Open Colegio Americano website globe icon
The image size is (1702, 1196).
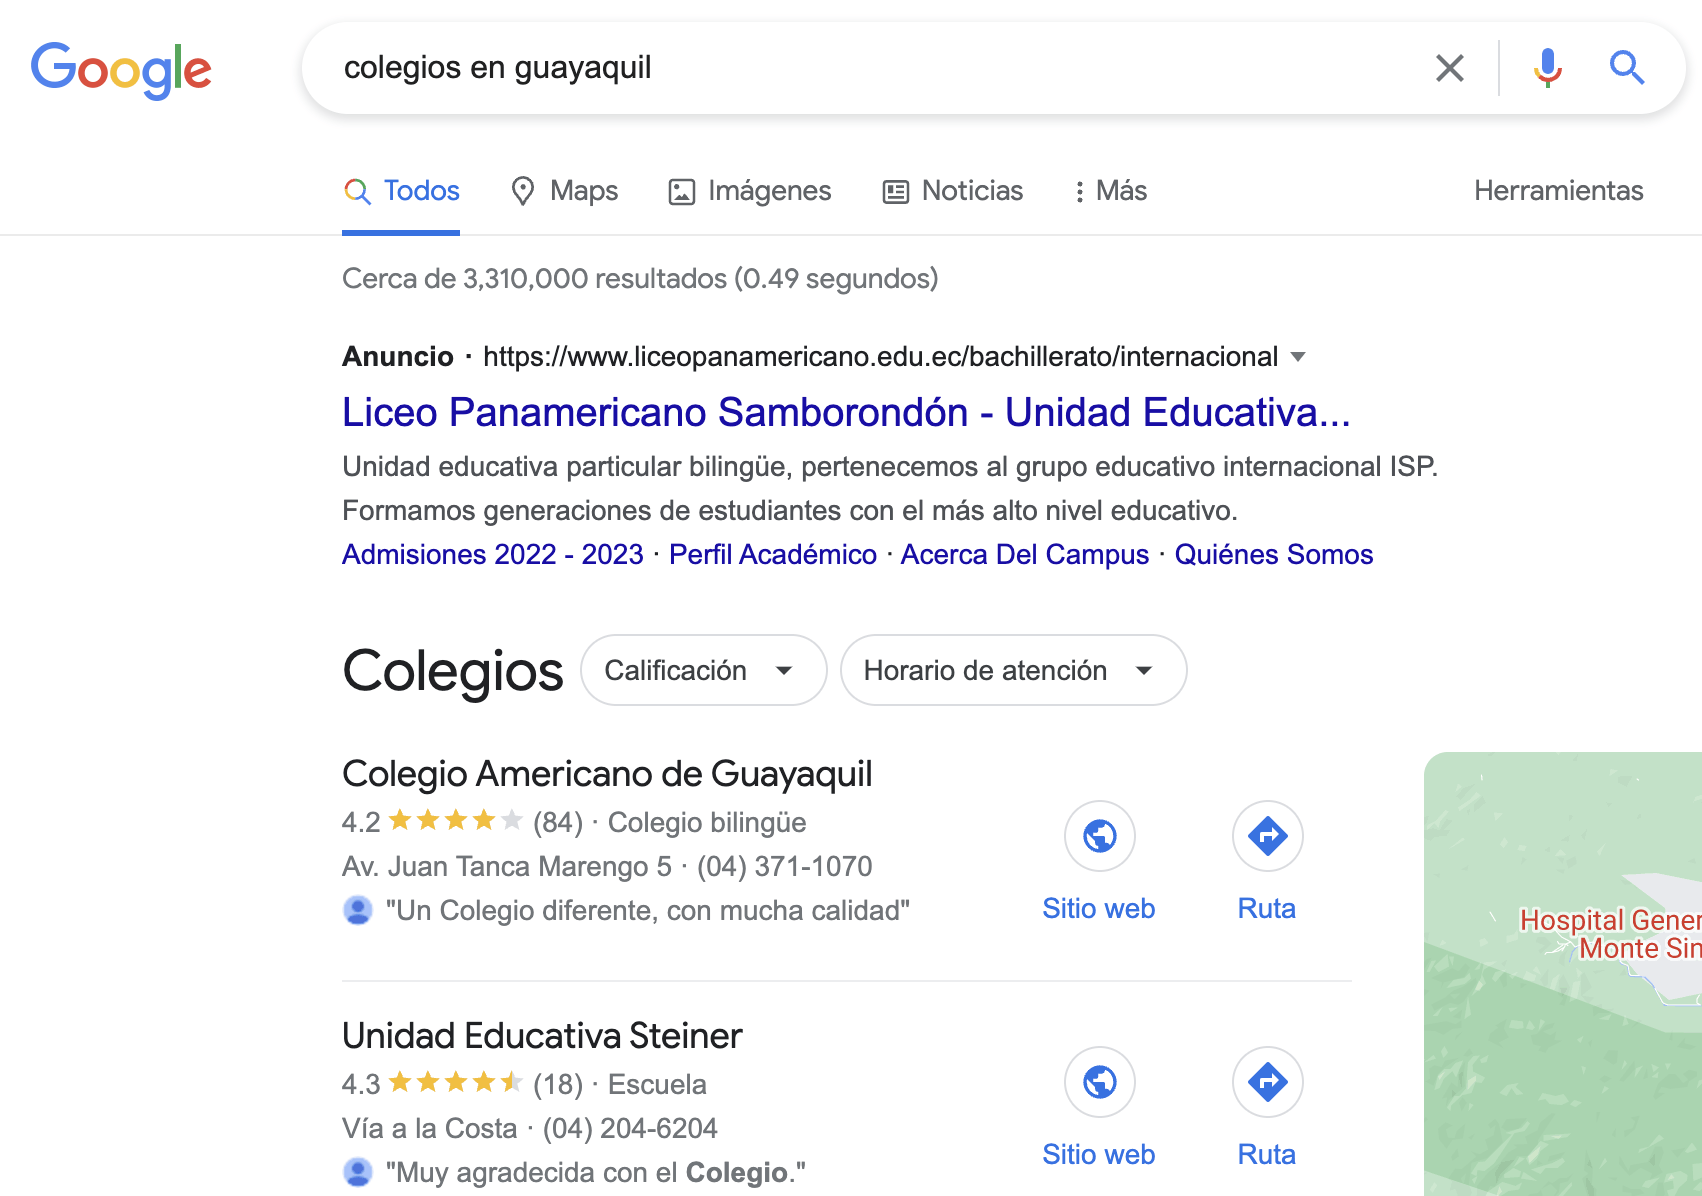click(x=1099, y=836)
